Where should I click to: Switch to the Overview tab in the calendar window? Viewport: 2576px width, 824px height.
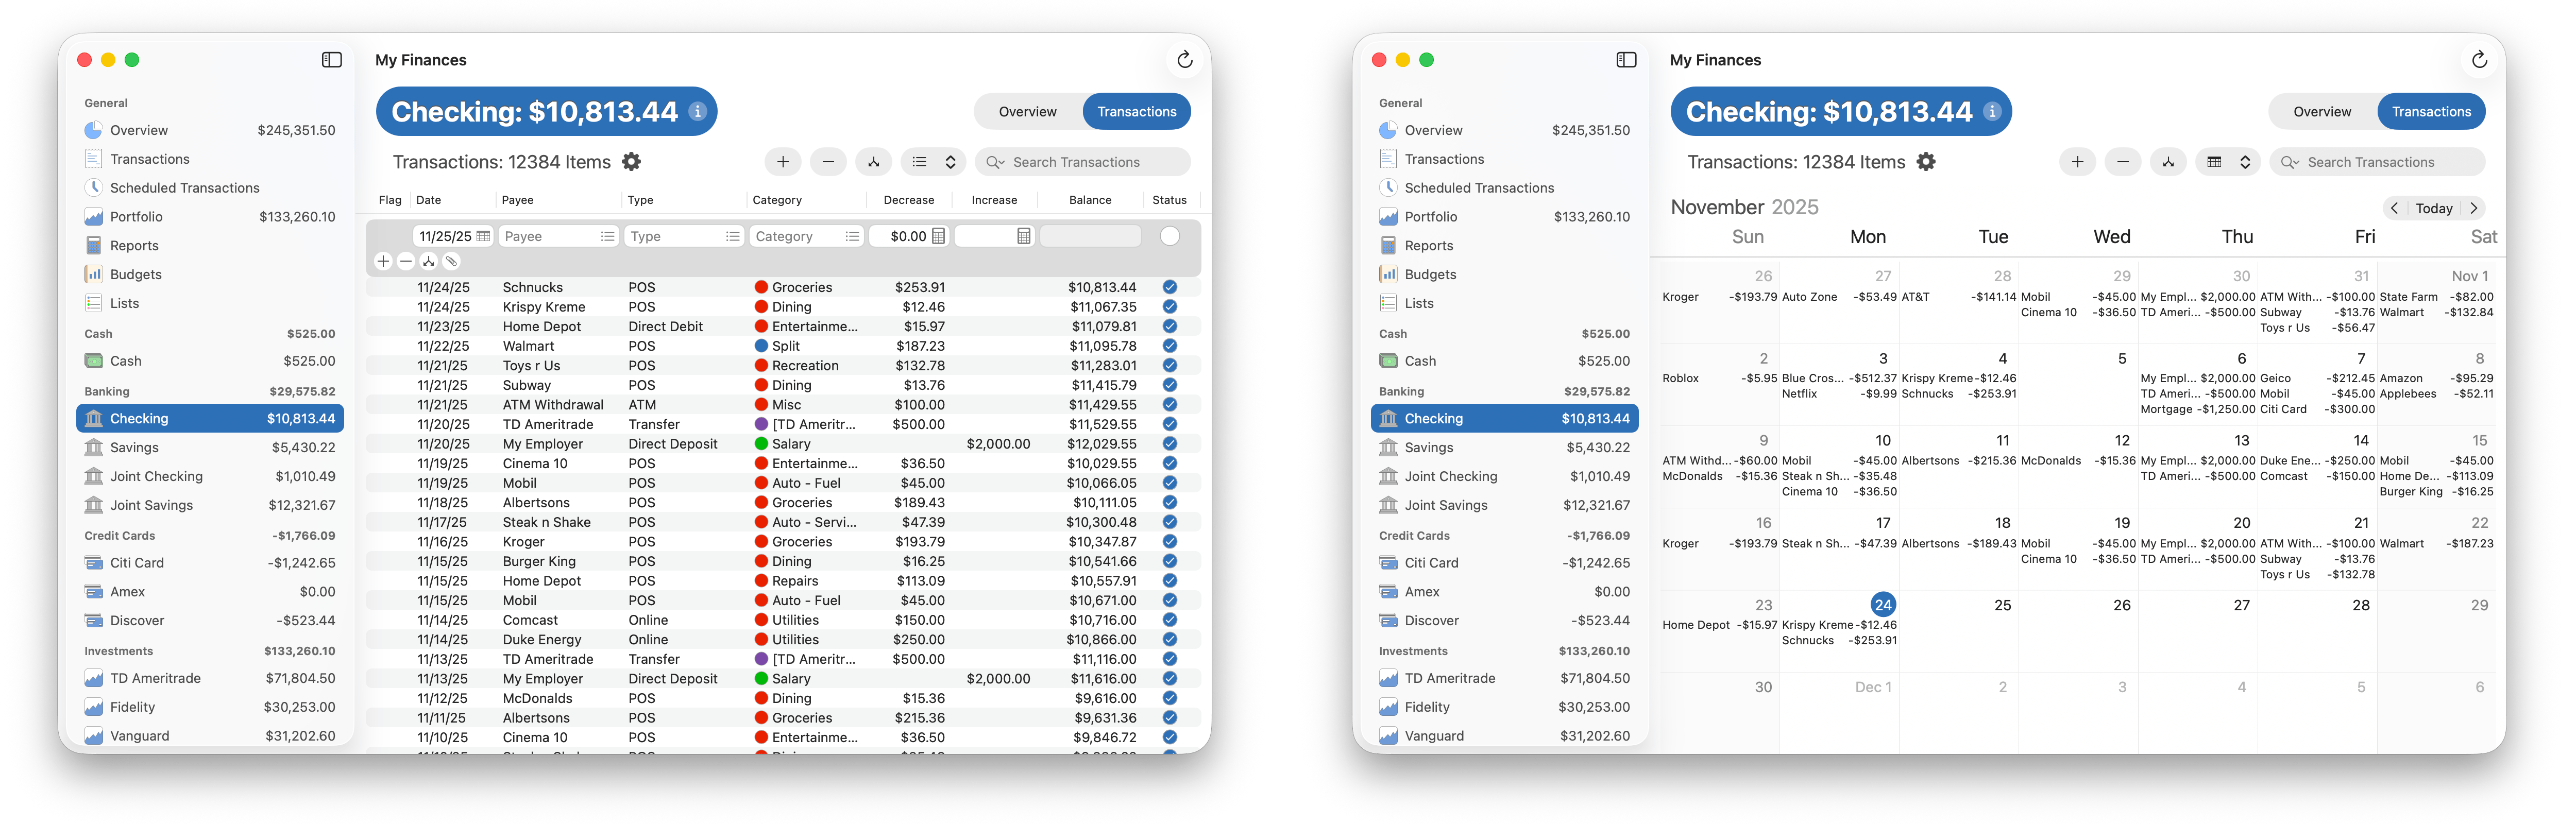[x=2322, y=112]
